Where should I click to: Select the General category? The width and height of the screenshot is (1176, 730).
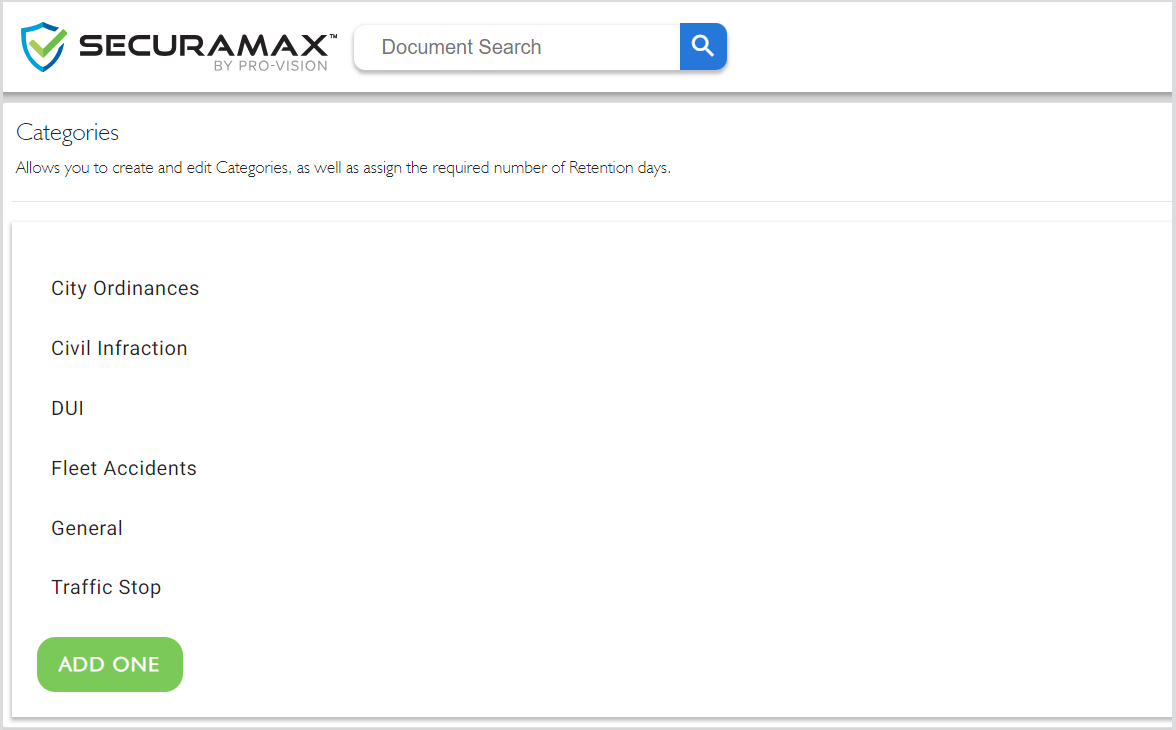[x=87, y=528]
